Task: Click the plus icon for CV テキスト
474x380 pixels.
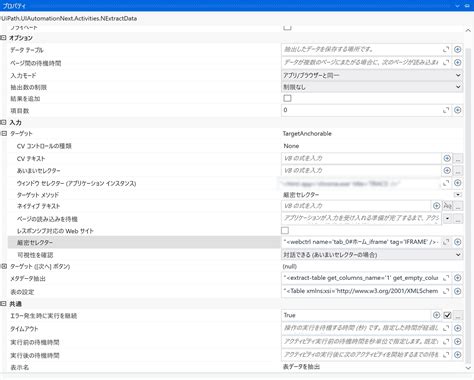Action: [x=447, y=158]
